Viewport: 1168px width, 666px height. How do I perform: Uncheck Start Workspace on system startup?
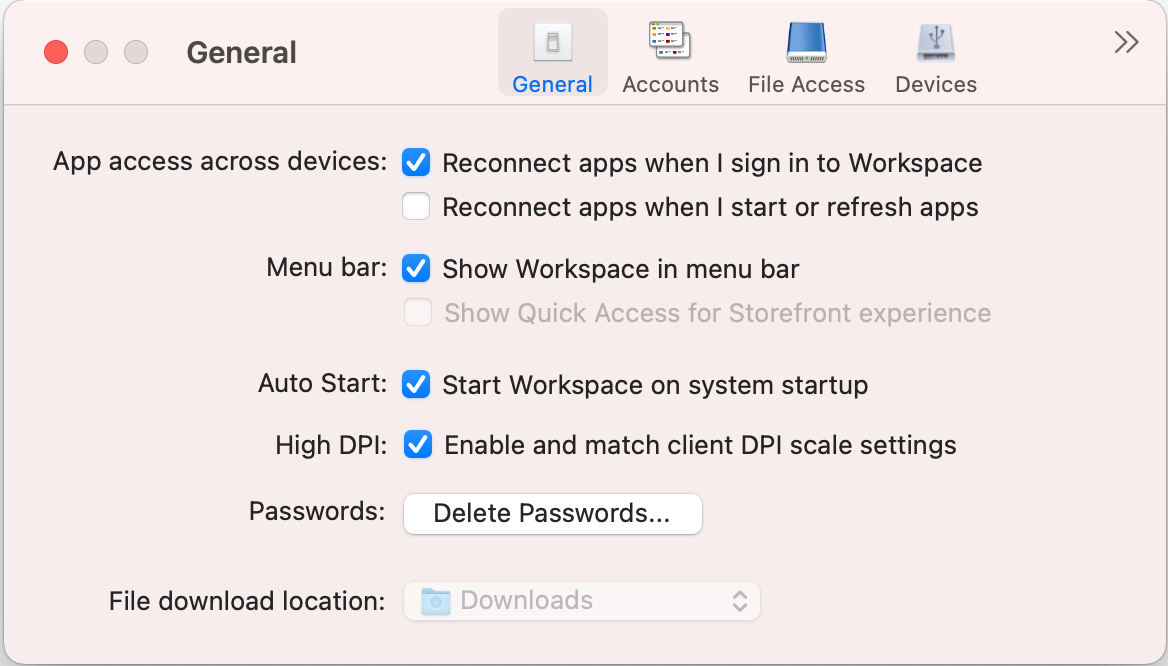416,384
